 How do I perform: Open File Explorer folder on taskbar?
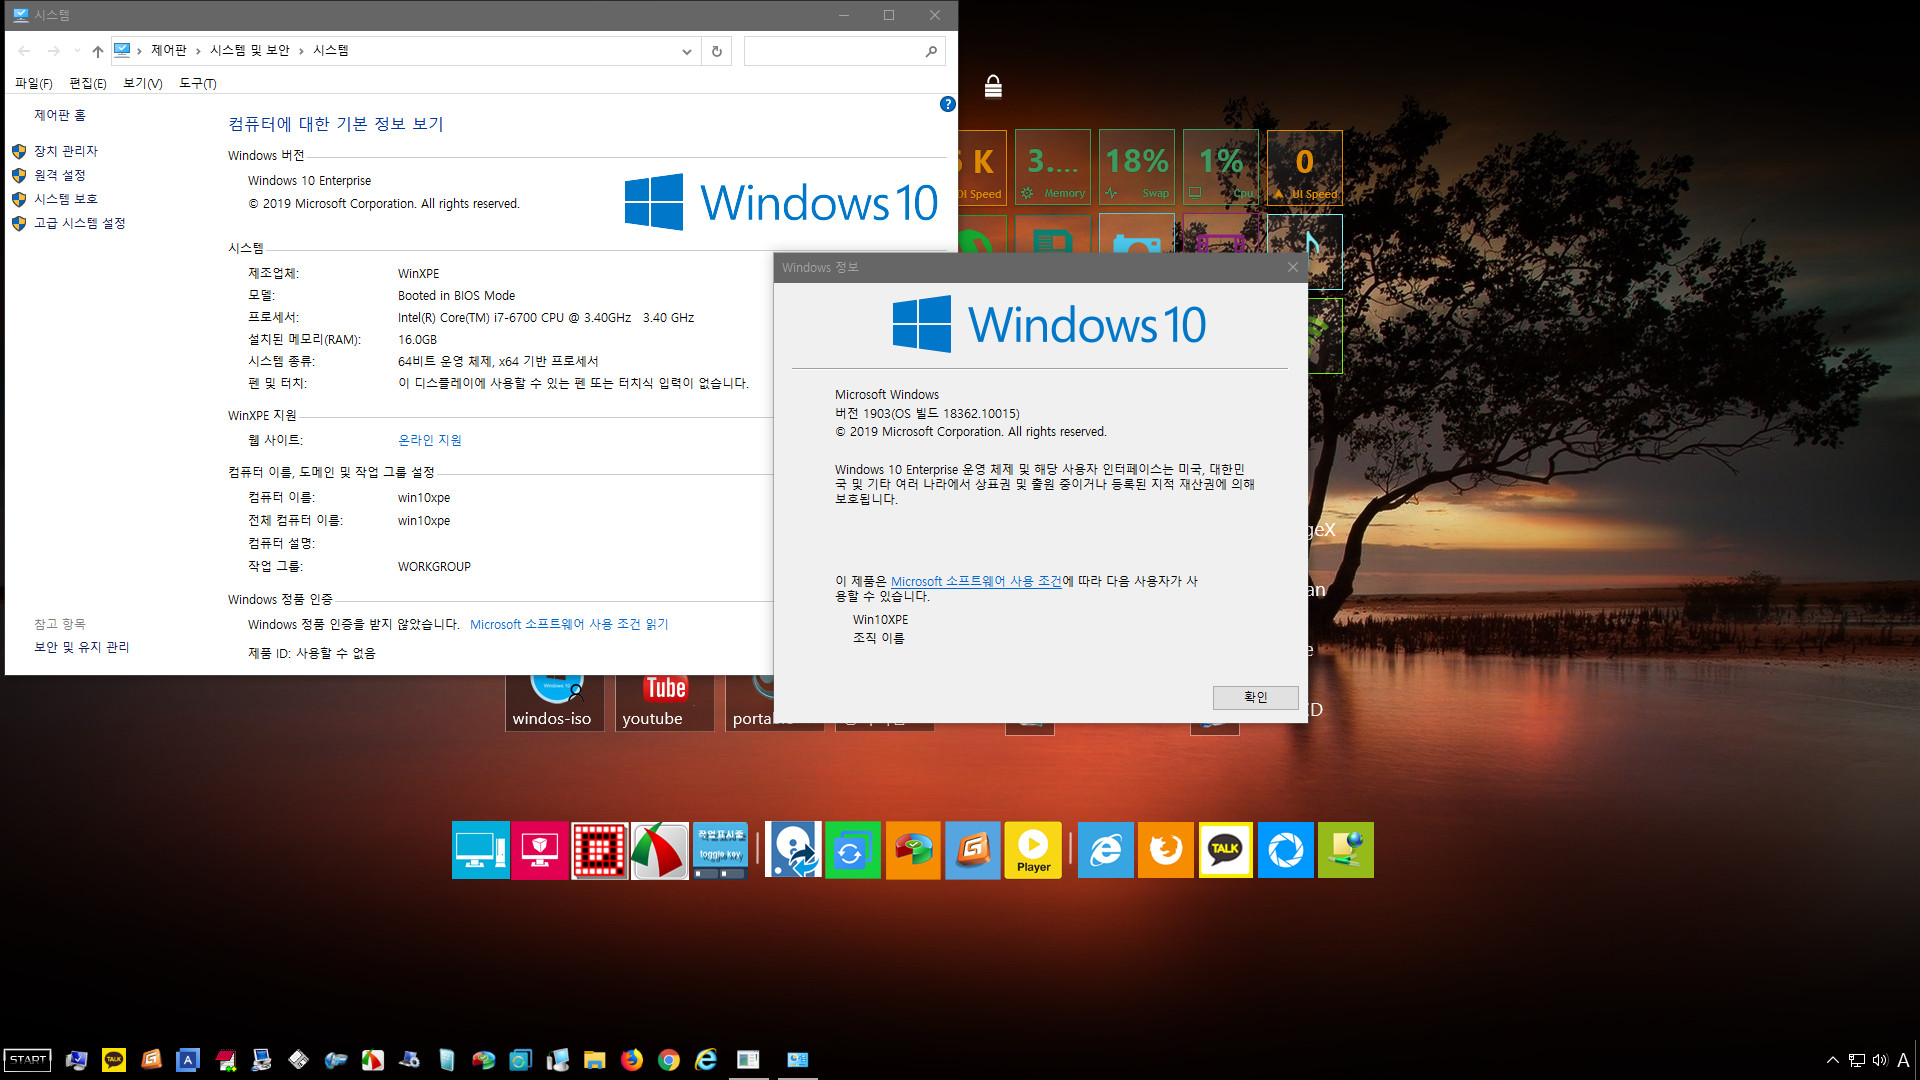click(595, 1060)
